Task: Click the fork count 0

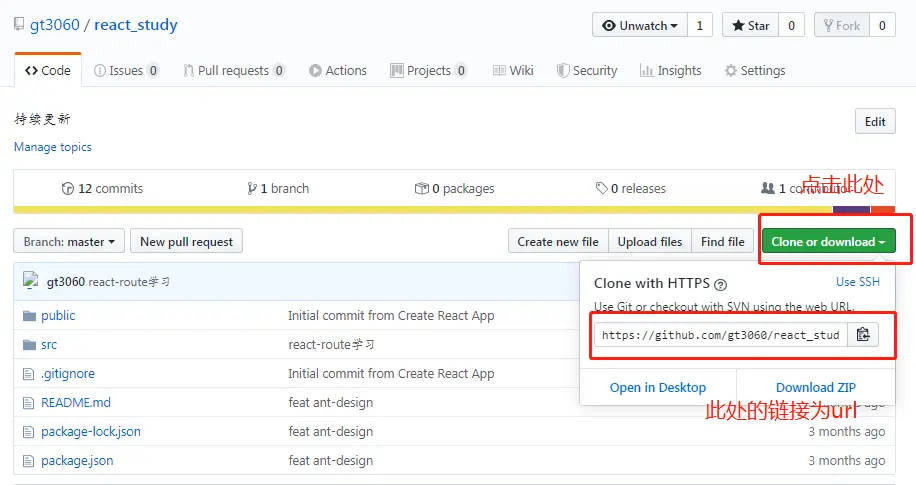Action: coord(882,25)
